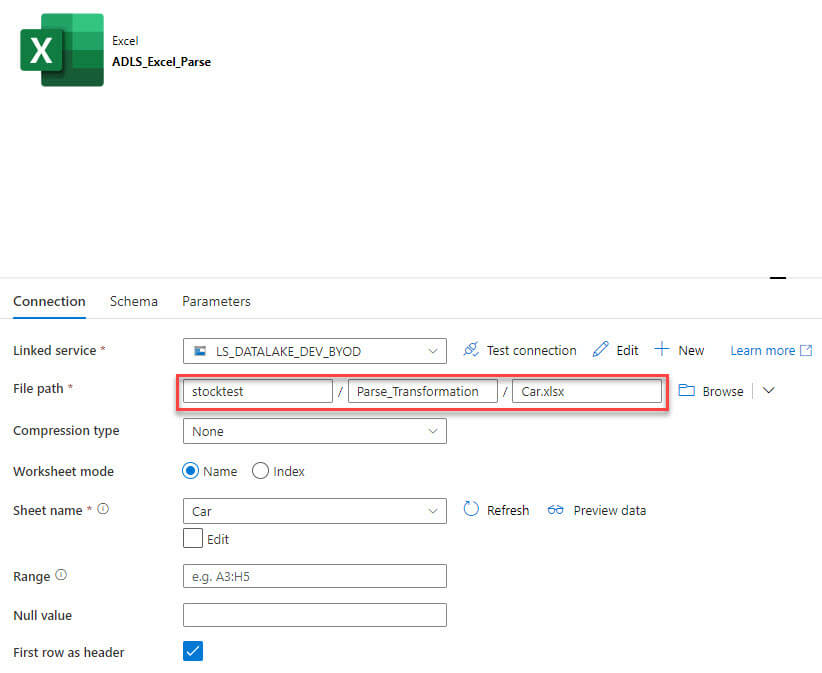Click the Browse button
The width and height of the screenshot is (822, 673).
711,391
